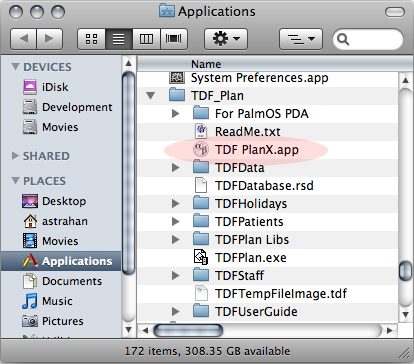Collapse the TDF_Plan folder
This screenshot has width=414, height=364.
point(151,96)
